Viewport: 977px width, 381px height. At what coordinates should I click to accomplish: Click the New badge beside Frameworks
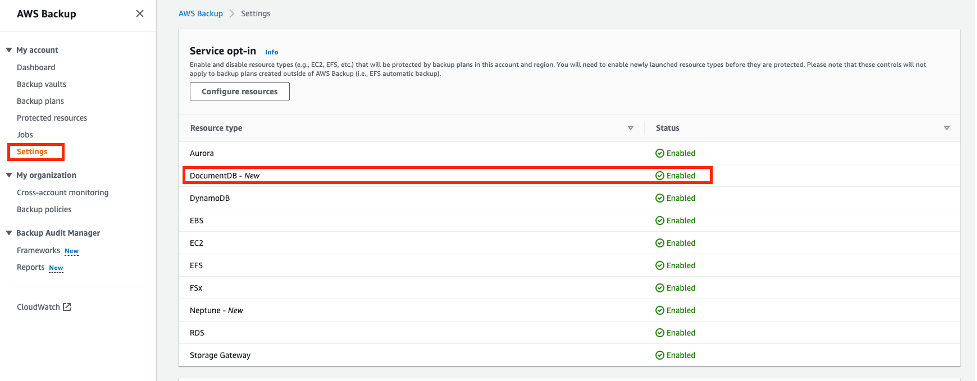(72, 251)
